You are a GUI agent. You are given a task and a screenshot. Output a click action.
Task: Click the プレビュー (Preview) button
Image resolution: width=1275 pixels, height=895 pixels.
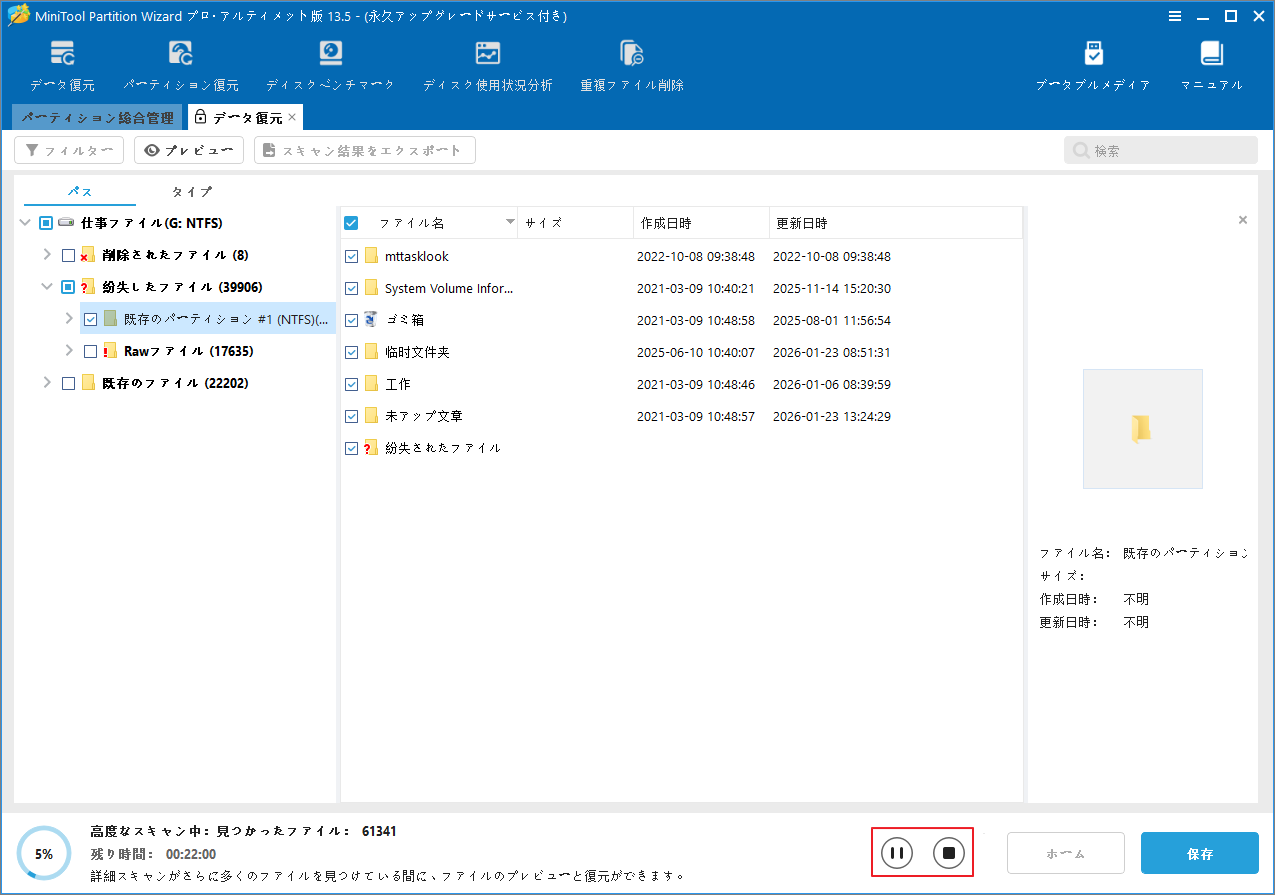point(188,150)
